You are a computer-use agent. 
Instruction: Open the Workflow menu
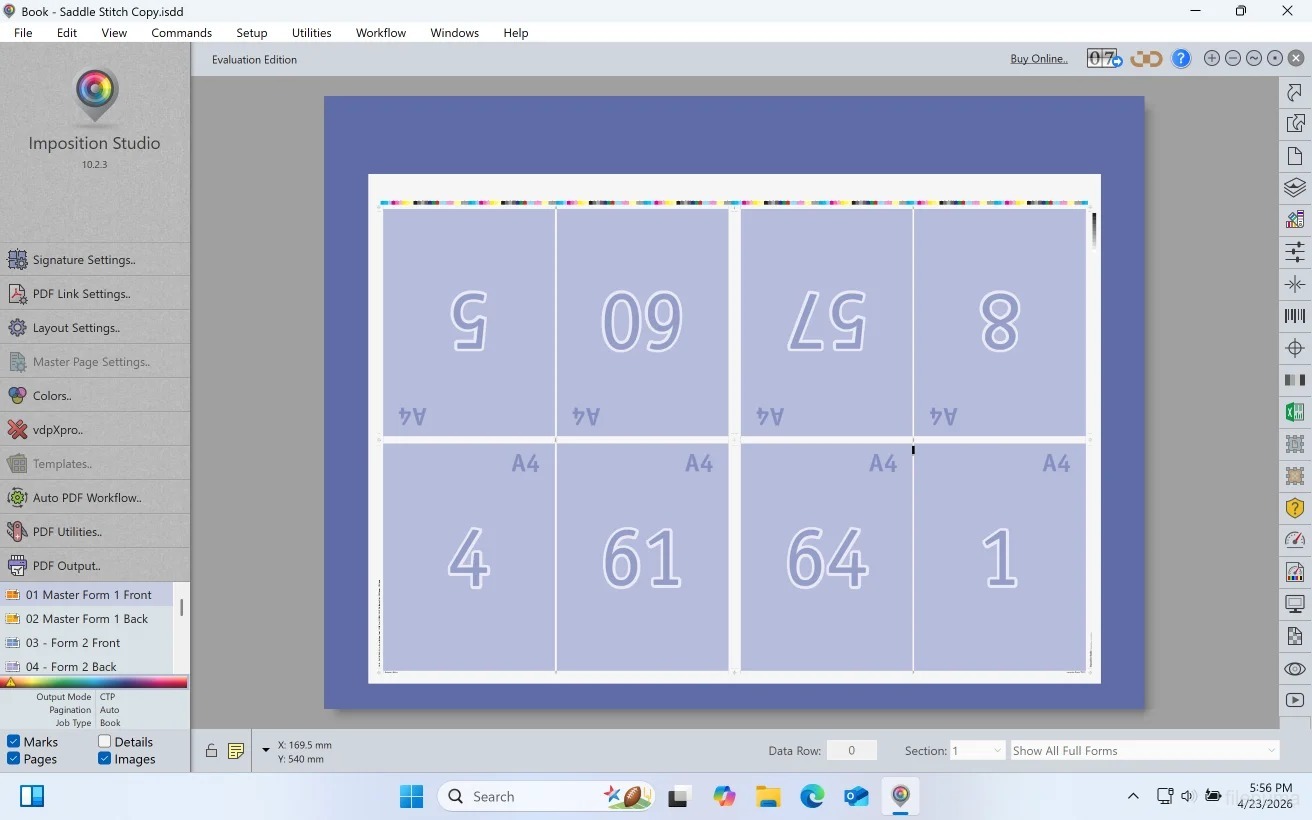click(x=380, y=33)
